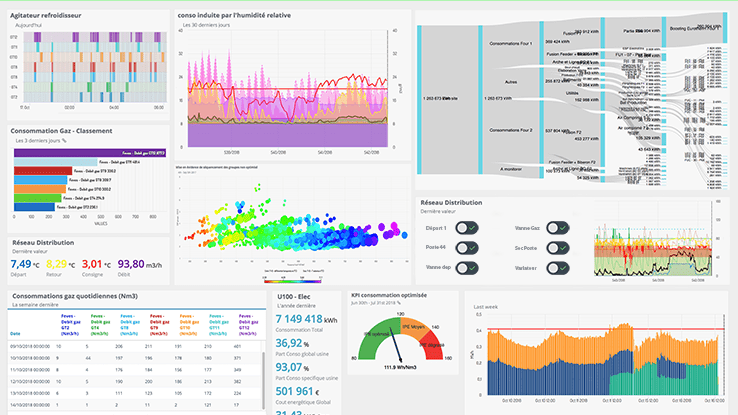Select the 09/10/2018 row in gas table

[134, 346]
